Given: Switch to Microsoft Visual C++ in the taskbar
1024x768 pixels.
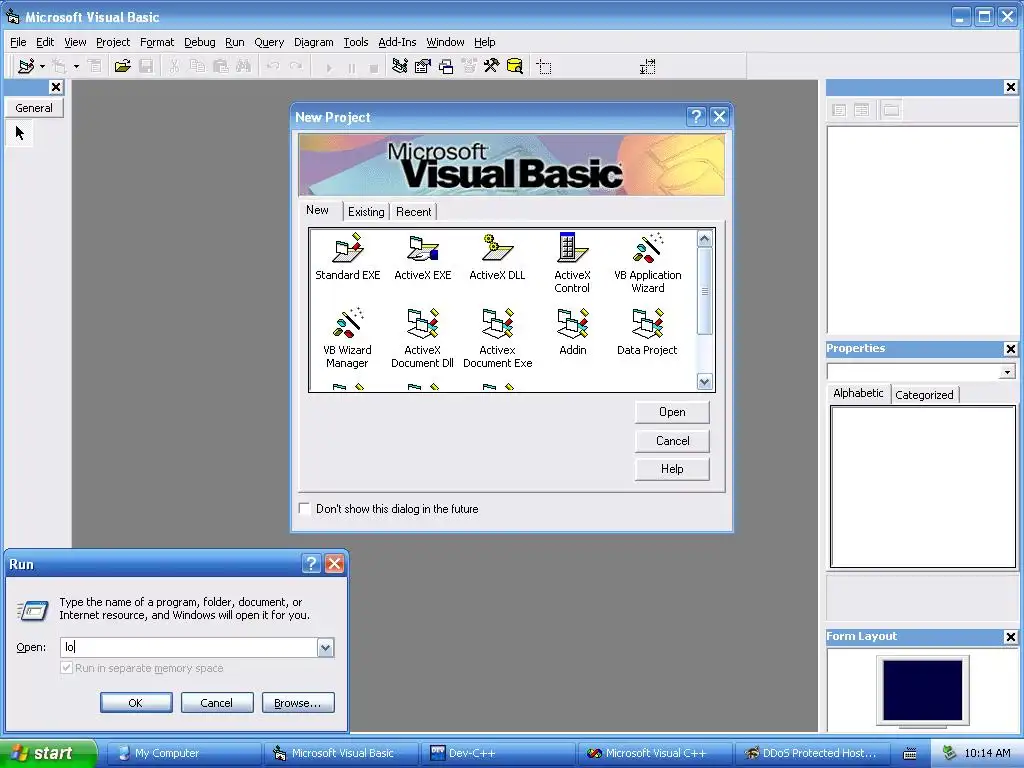Looking at the screenshot, I should click(655, 753).
